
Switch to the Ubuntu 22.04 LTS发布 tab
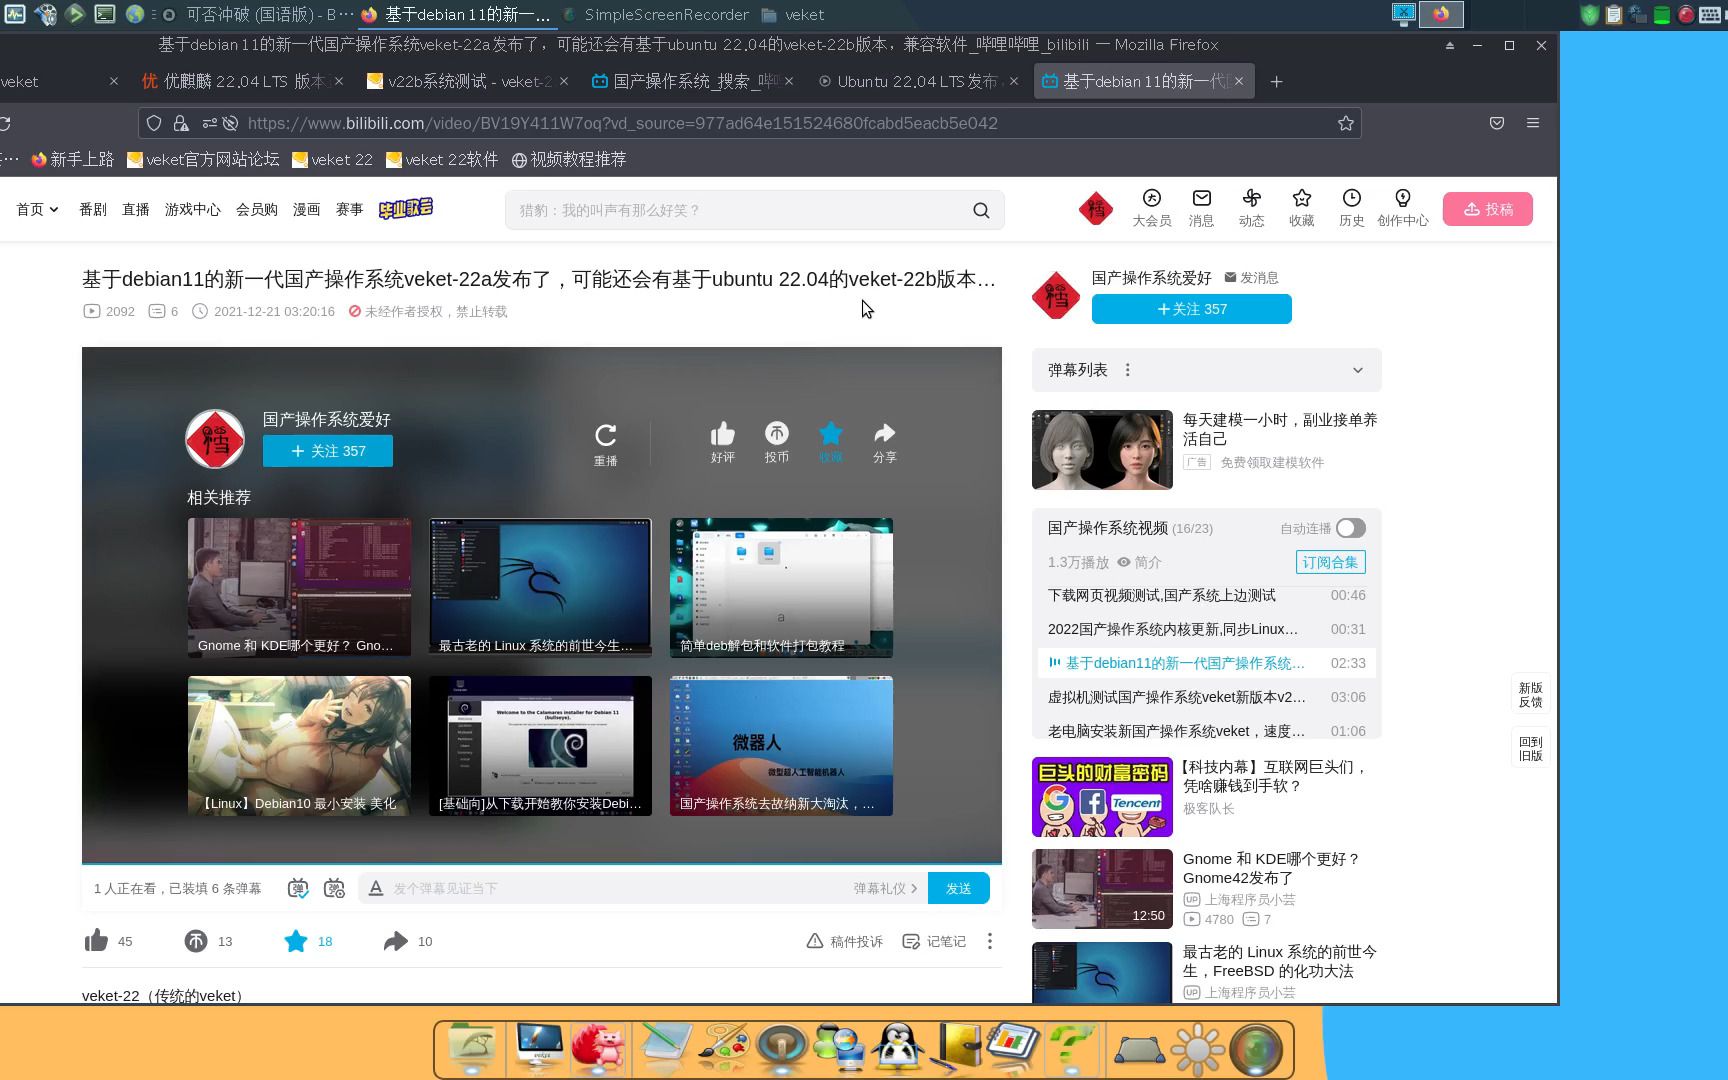coord(917,82)
